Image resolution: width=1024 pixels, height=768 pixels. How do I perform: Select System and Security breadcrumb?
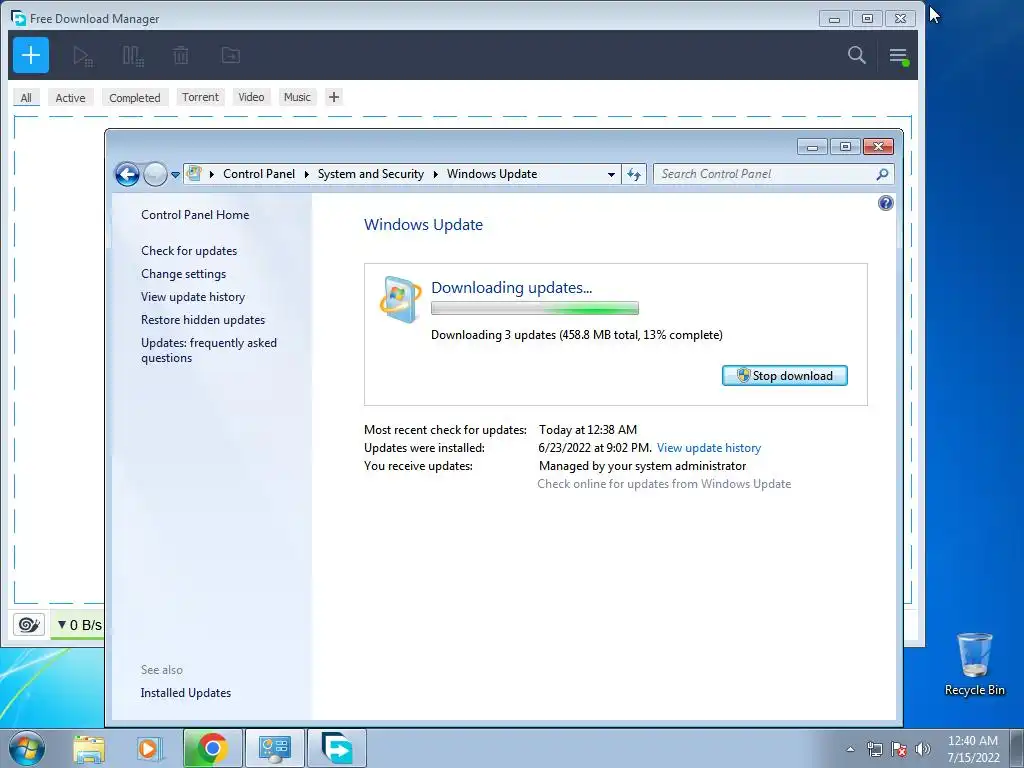pos(371,174)
